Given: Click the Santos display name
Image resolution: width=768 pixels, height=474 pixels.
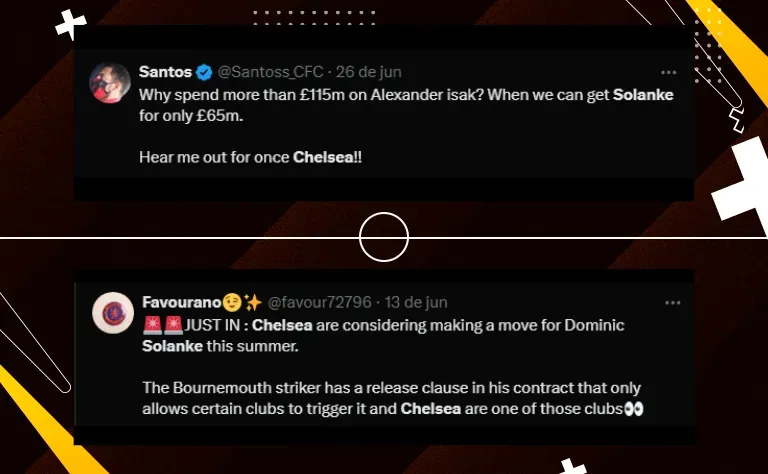Looking at the screenshot, I should (x=165, y=72).
